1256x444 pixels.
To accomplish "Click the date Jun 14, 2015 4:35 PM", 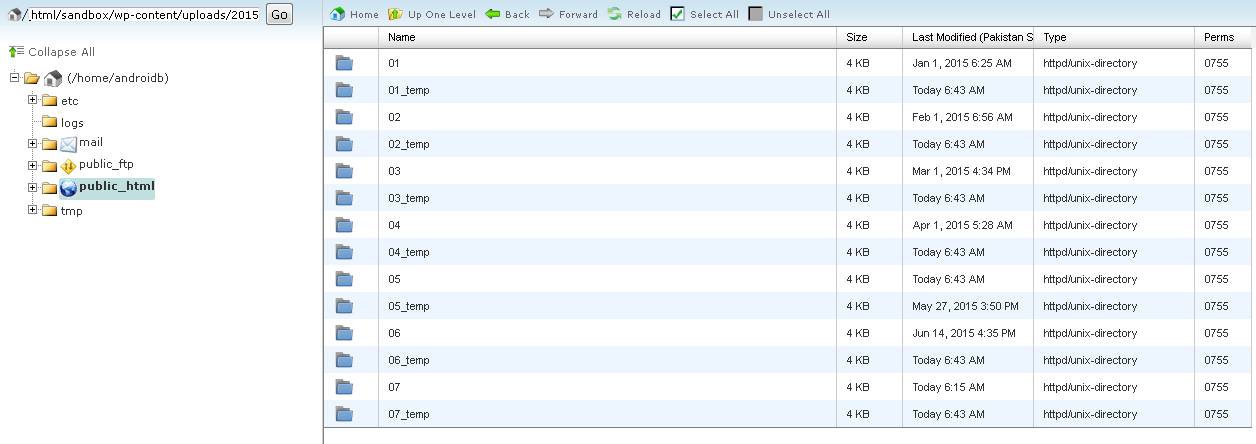I will 964,333.
